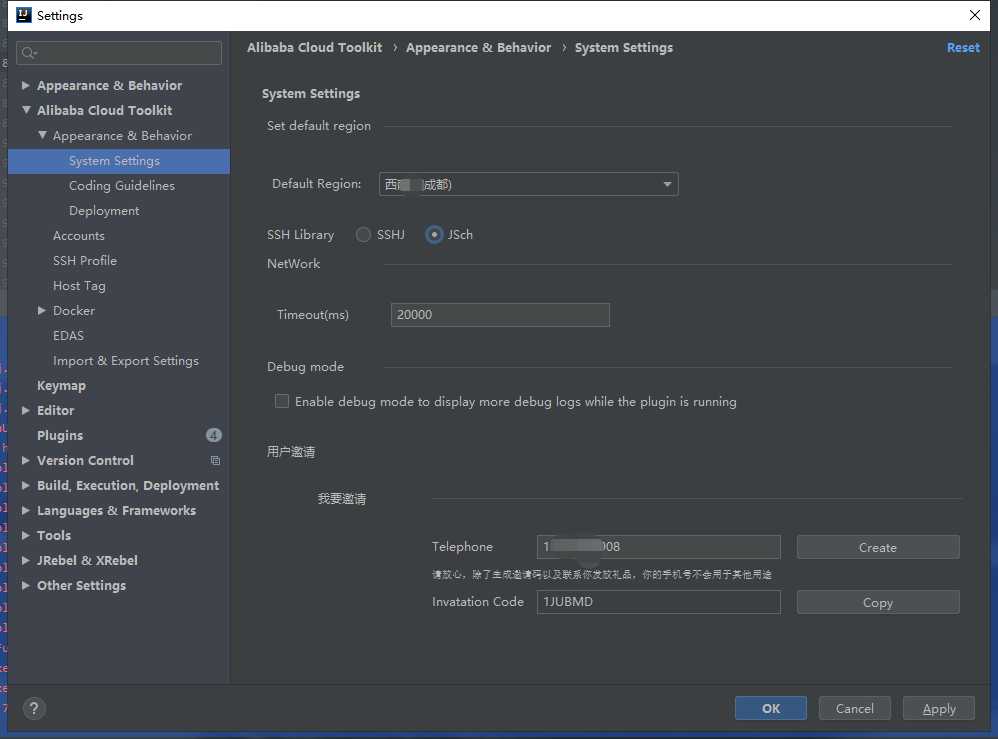The image size is (998, 739).
Task: Click the Version Control project-level icon
Action: tap(215, 460)
